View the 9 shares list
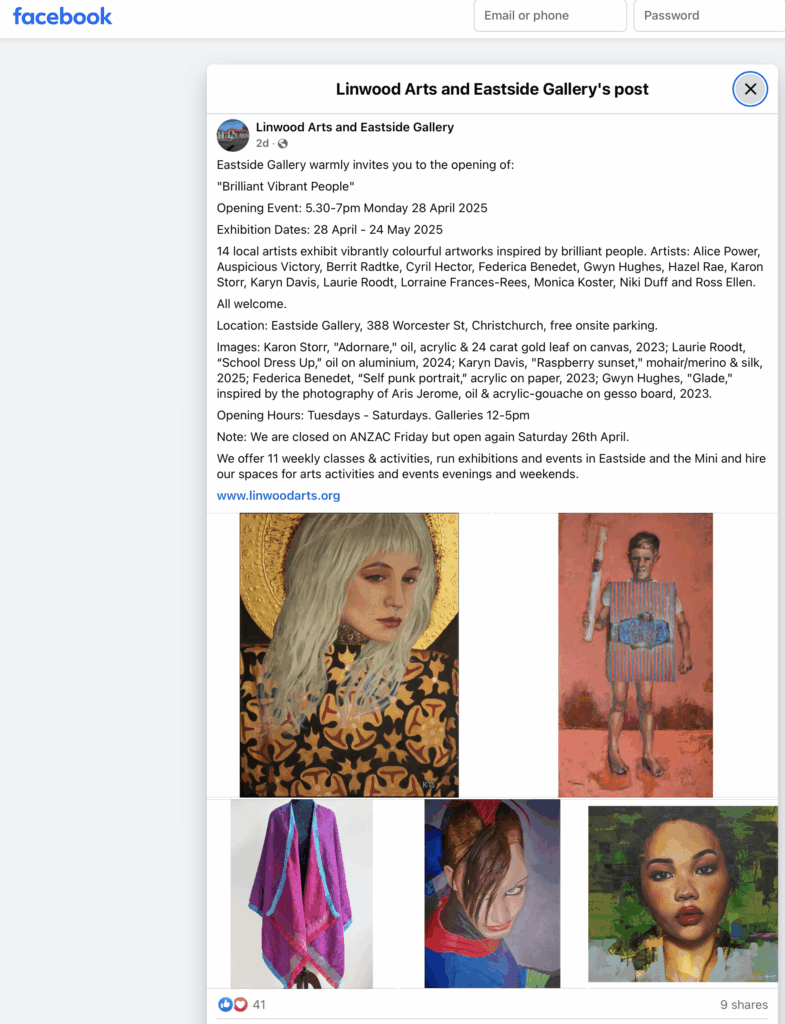Screen dimensions: 785x1024 pos(744,1004)
